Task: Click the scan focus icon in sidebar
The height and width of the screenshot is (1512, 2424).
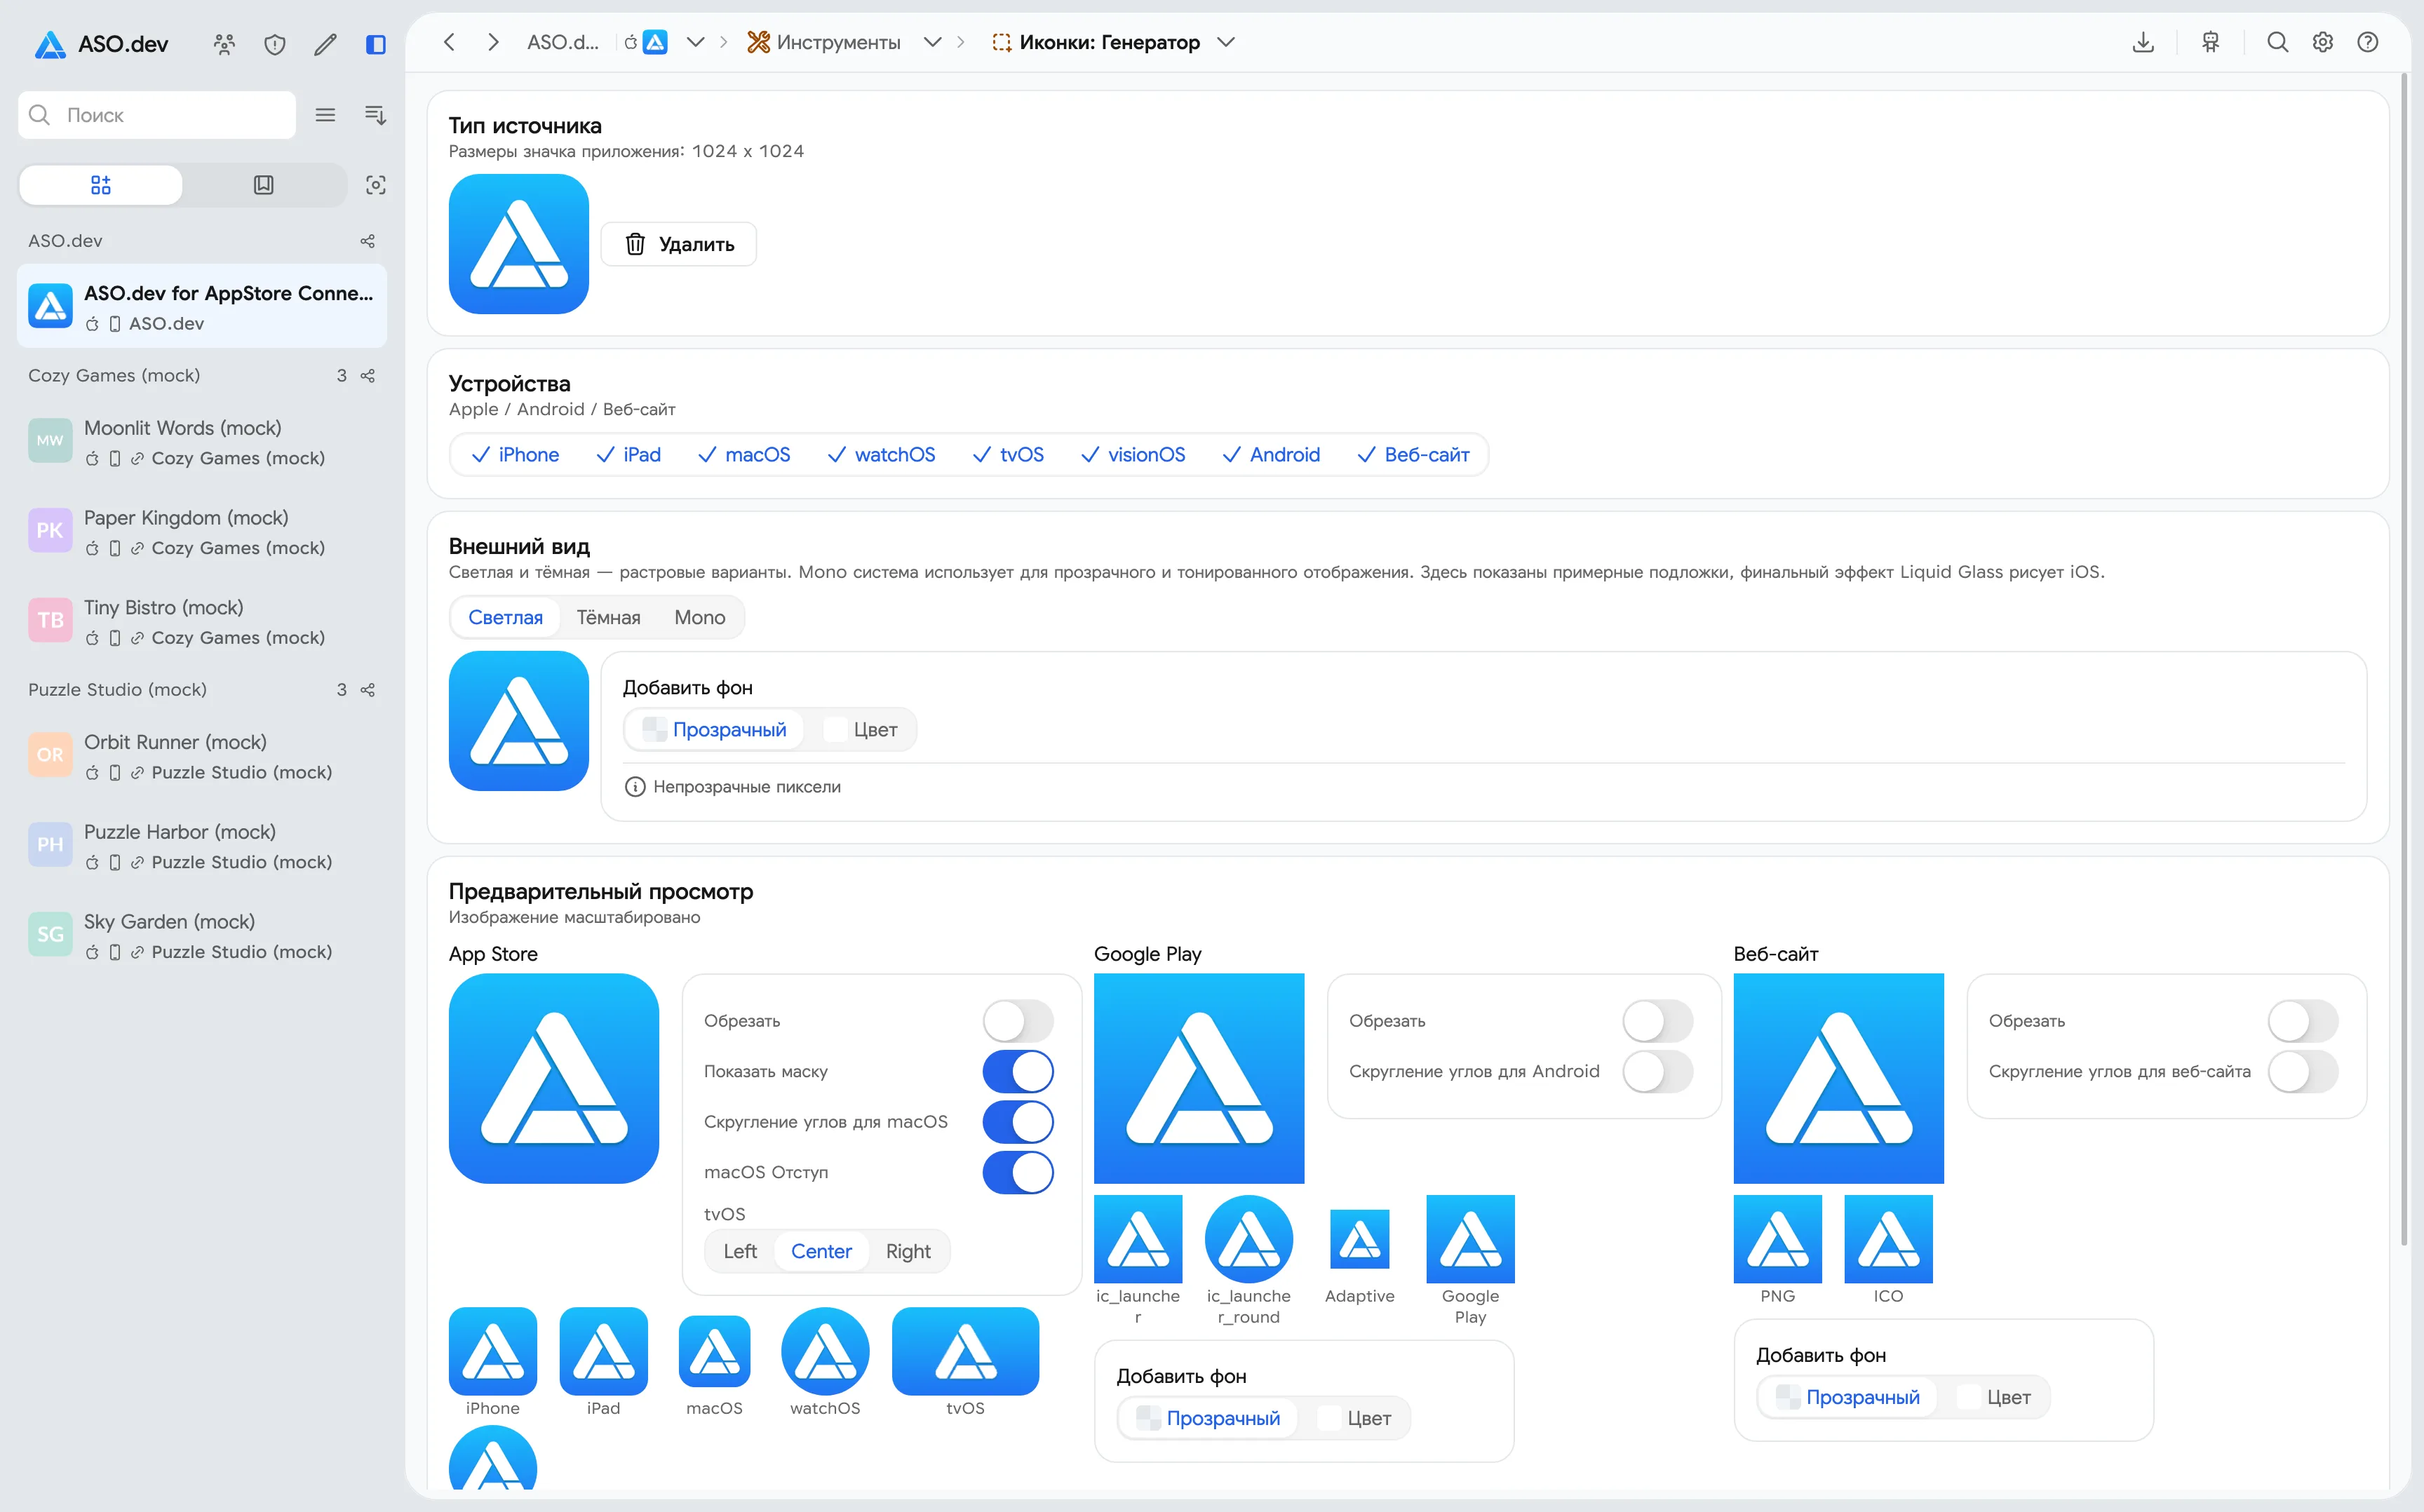Action: click(376, 185)
